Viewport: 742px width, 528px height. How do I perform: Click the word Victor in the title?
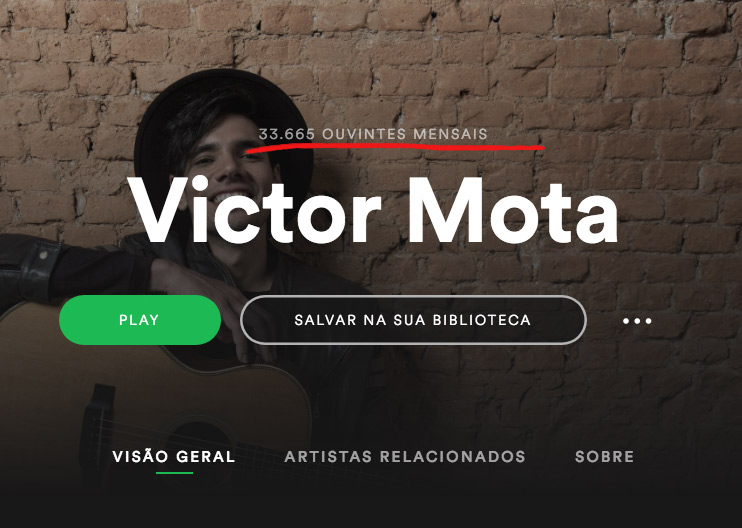coord(254,211)
